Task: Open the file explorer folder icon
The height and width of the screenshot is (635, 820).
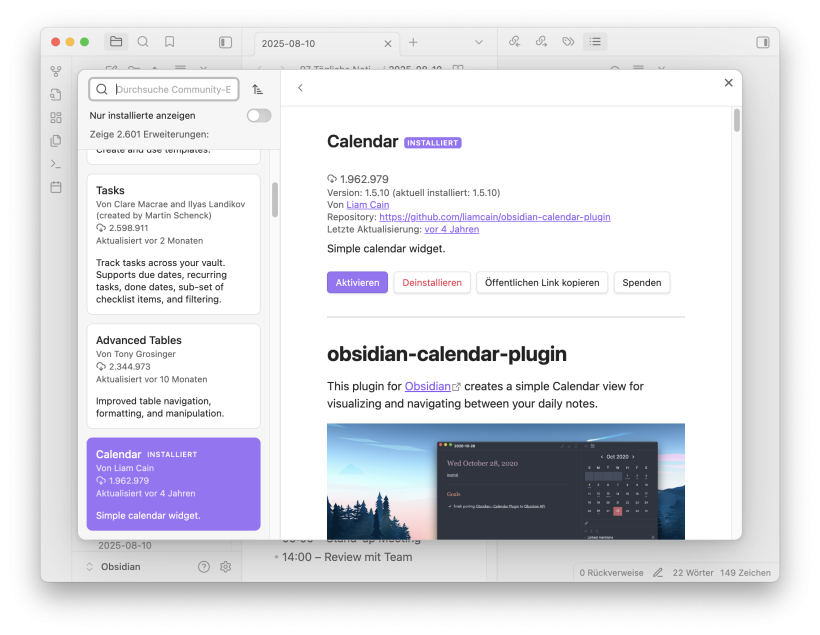Action: (116, 41)
